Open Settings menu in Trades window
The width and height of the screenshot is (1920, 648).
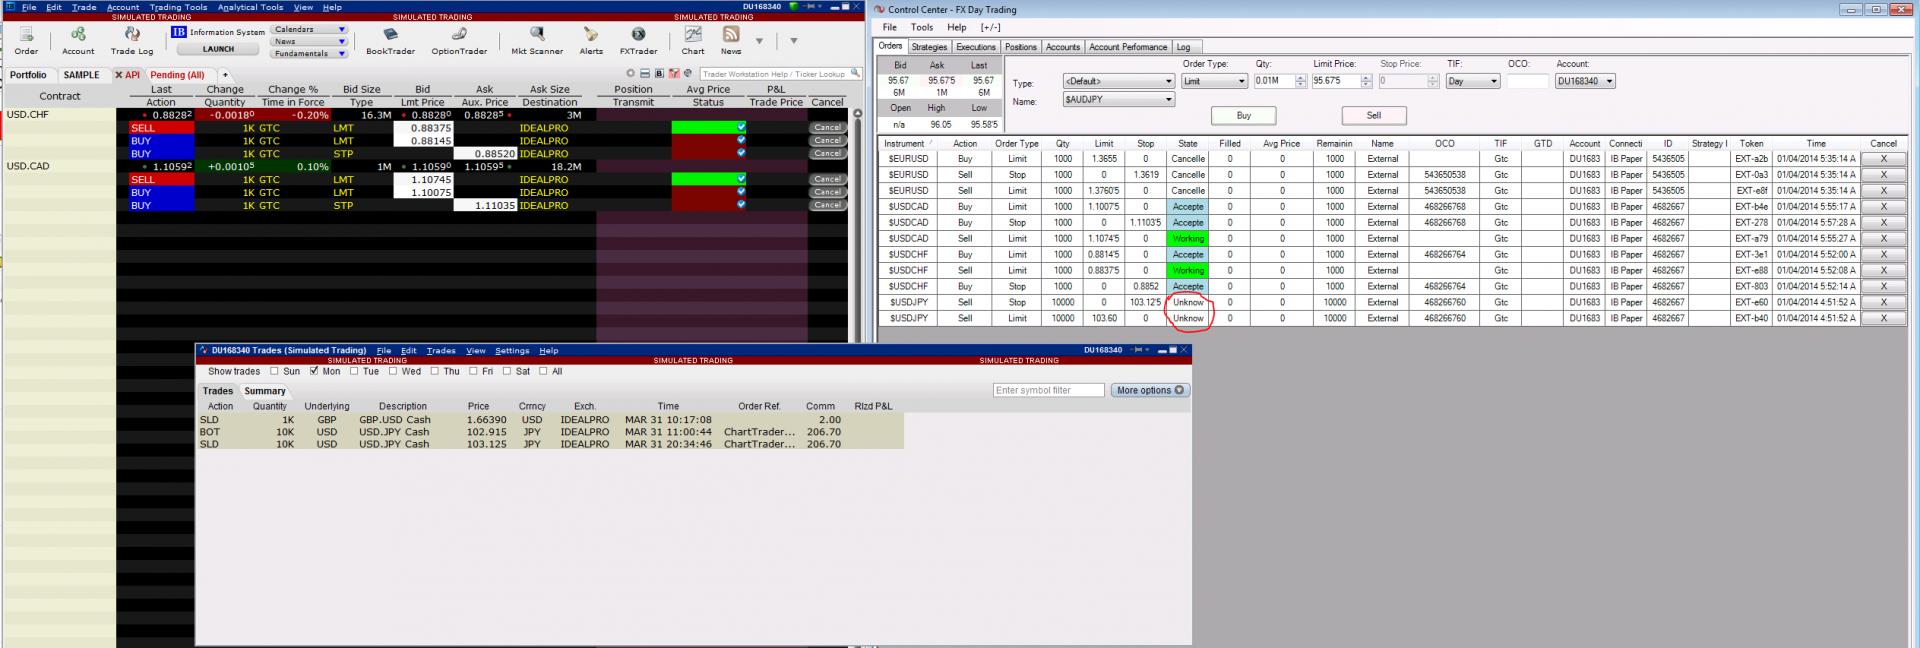[x=512, y=351]
